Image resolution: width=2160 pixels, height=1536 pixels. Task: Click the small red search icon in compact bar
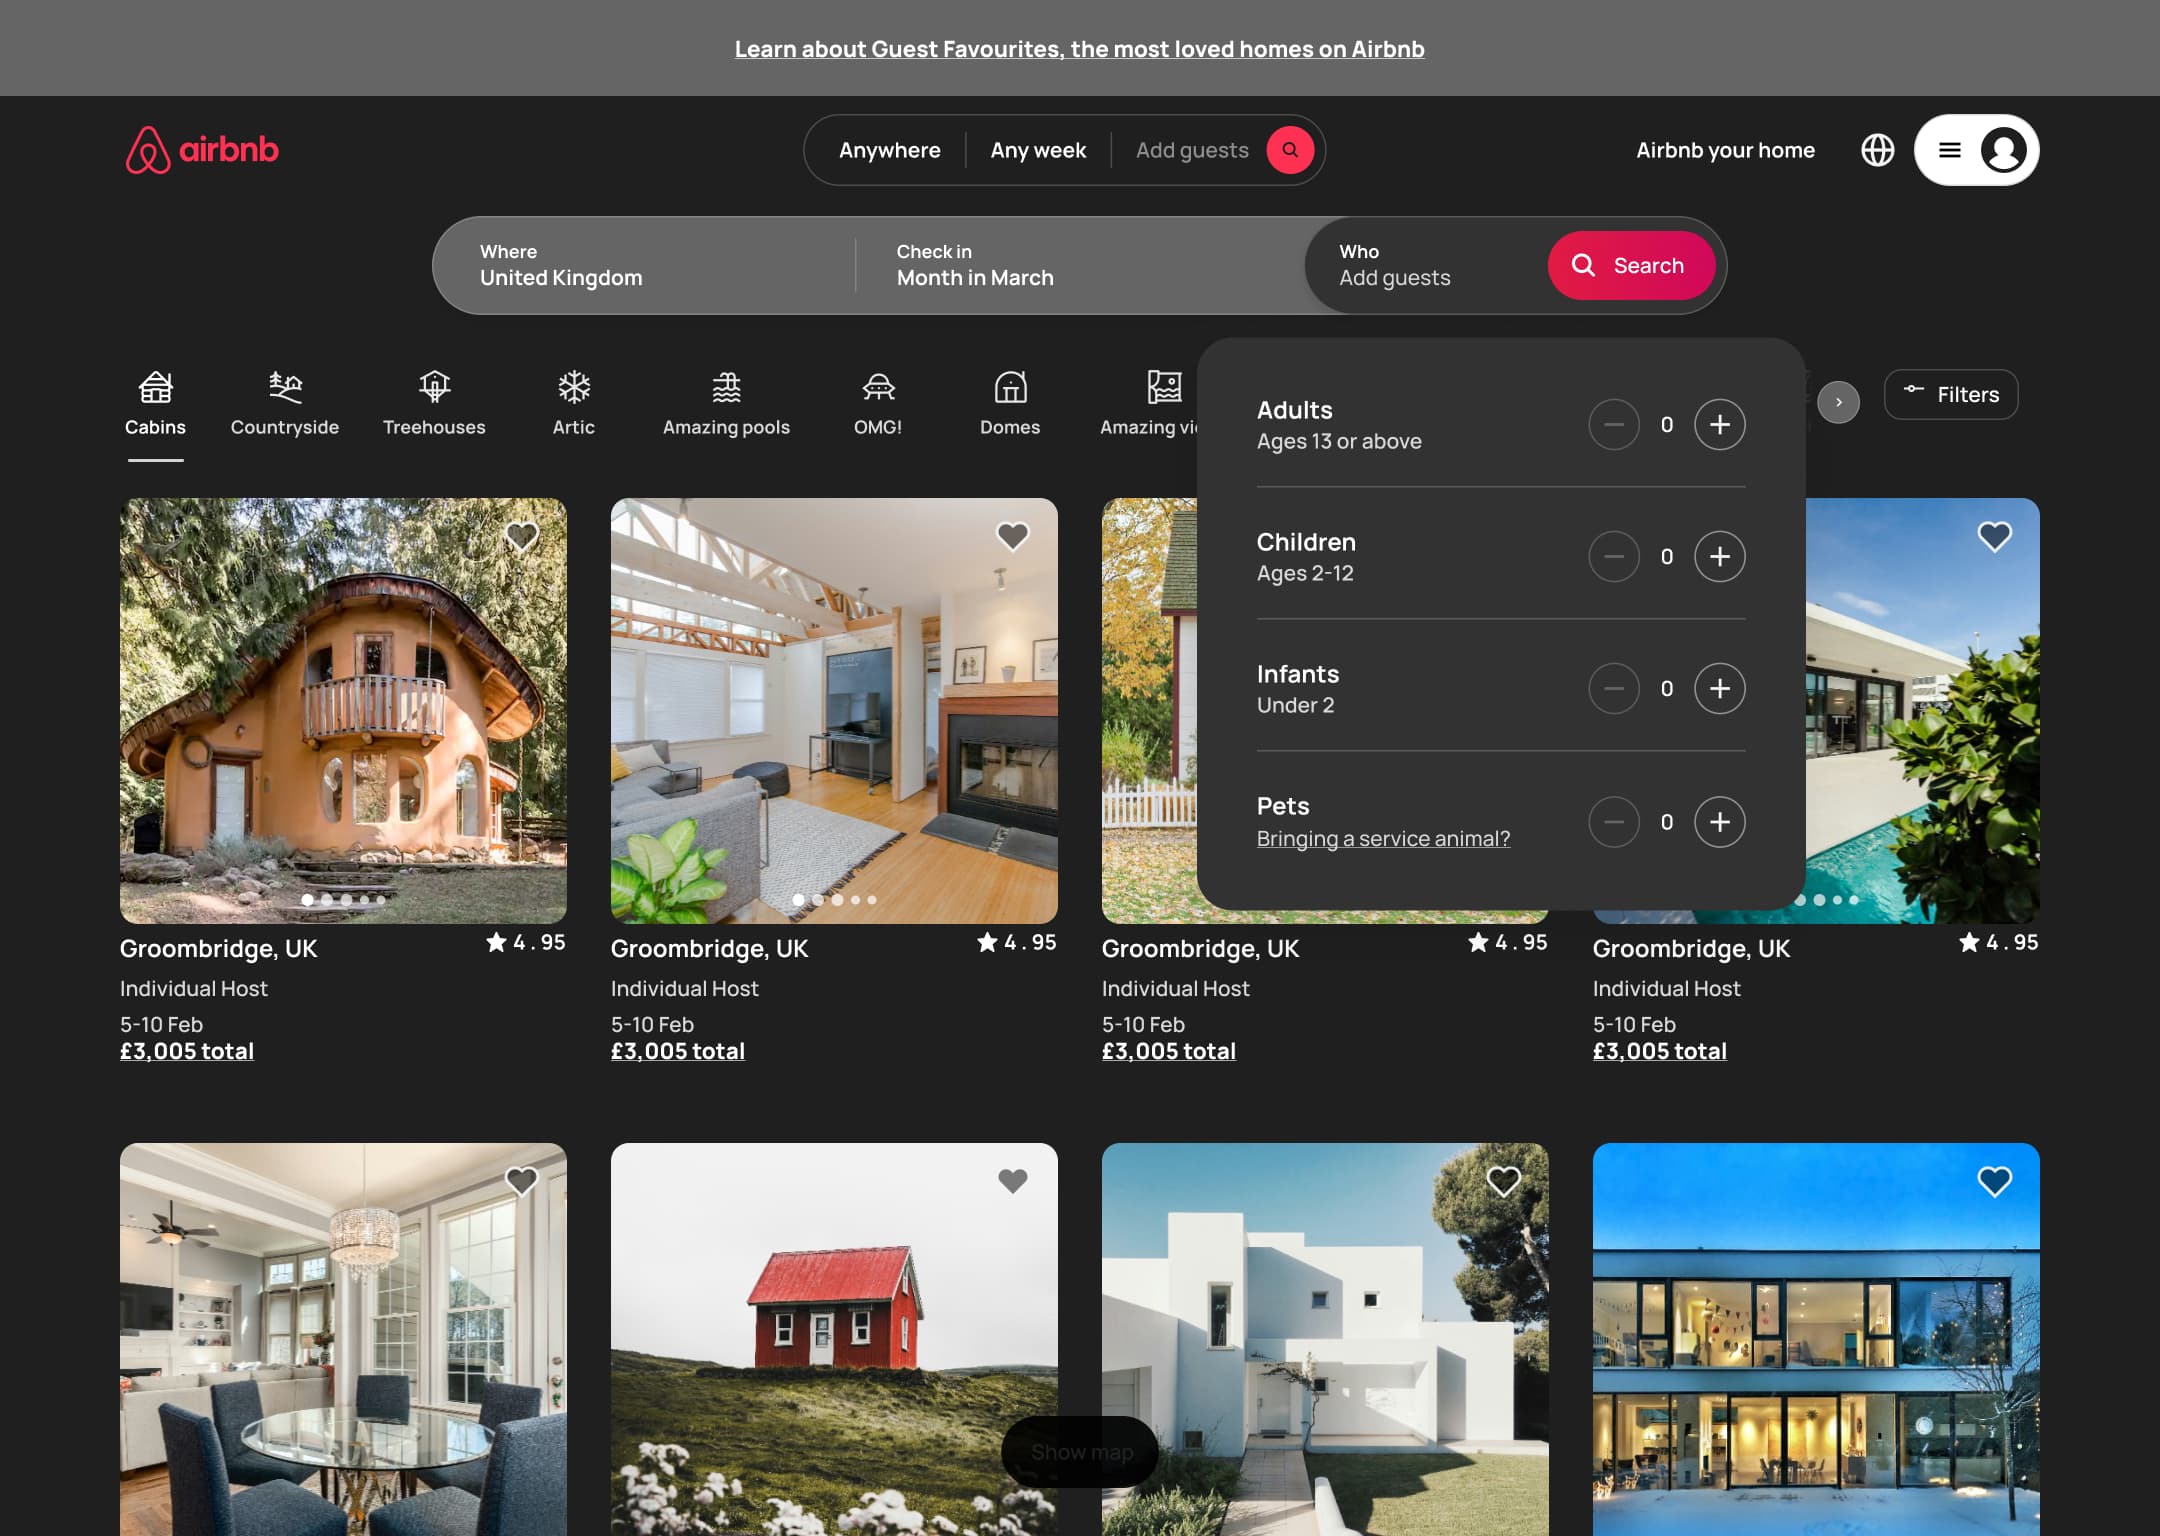1290,150
